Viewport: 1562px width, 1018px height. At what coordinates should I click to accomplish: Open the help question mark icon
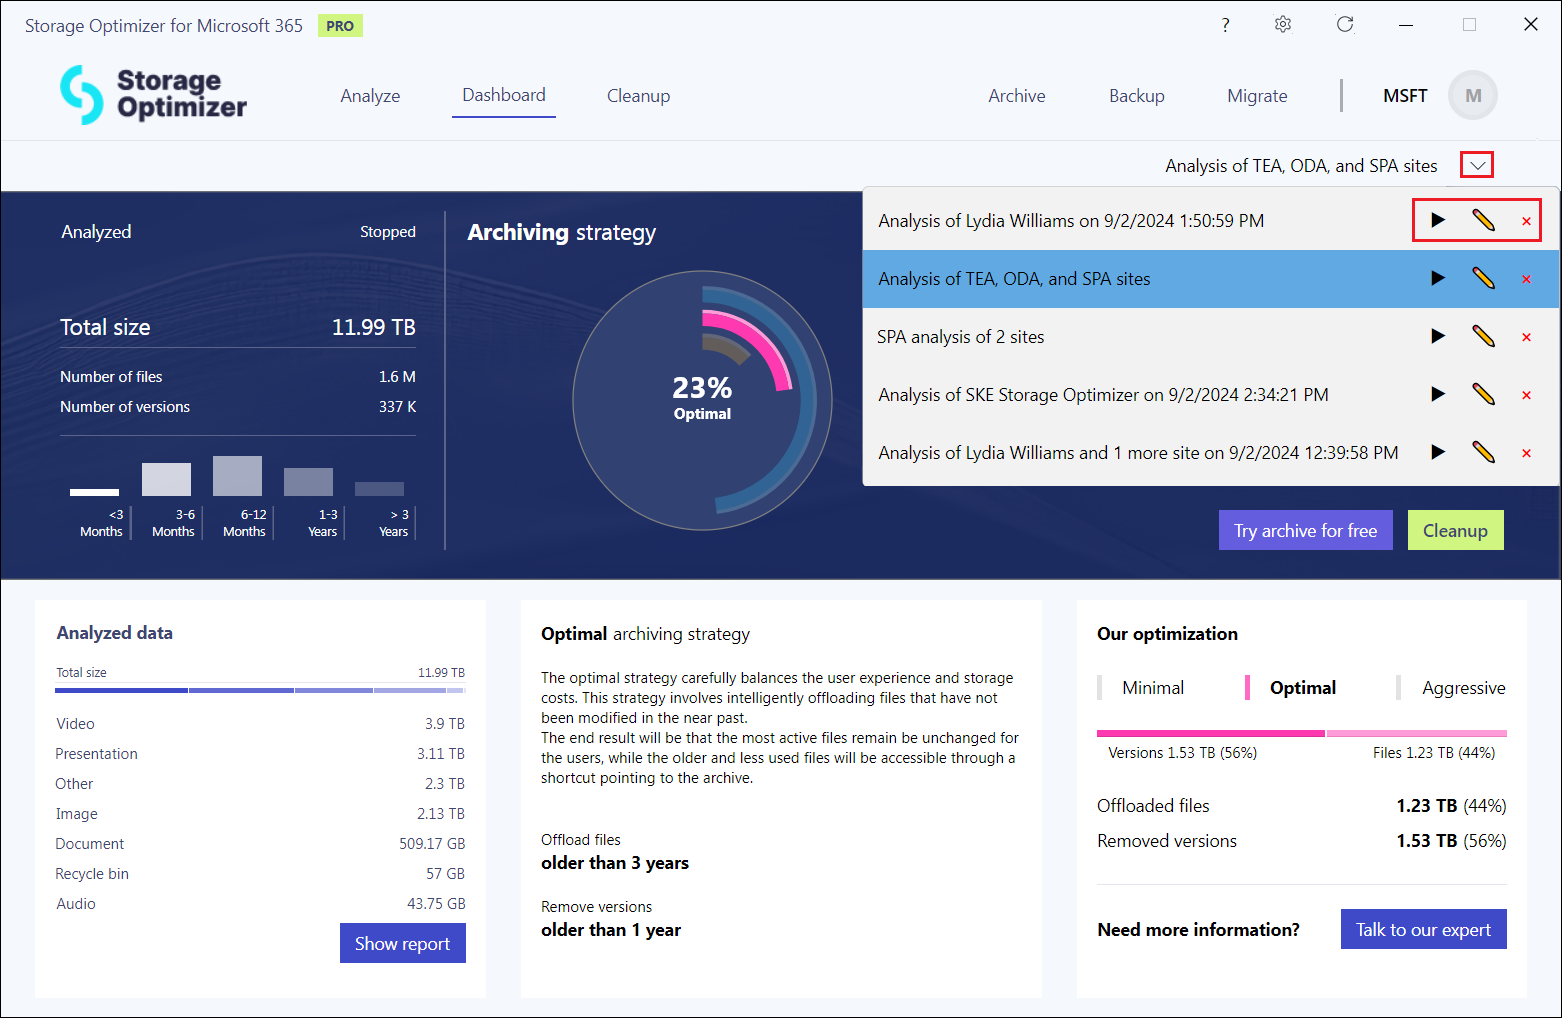coord(1225,25)
